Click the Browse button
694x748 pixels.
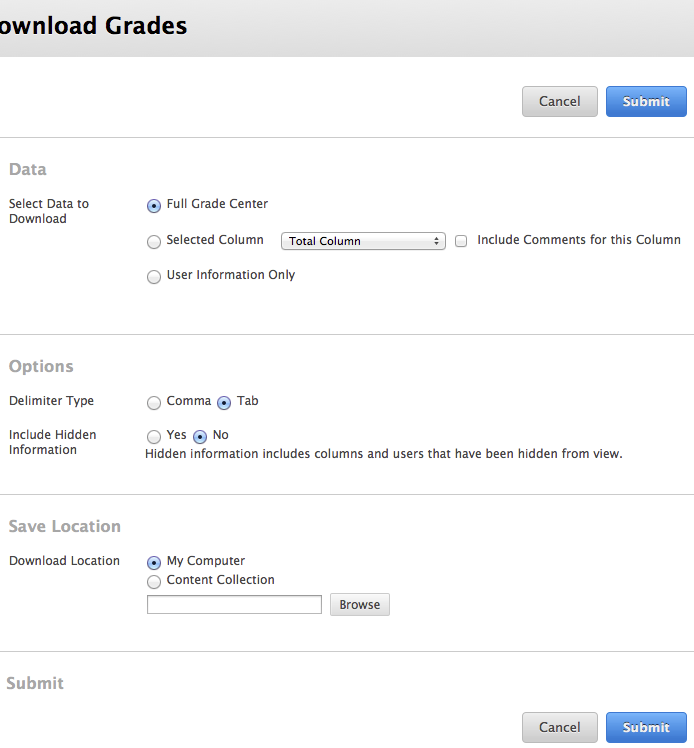click(x=360, y=604)
